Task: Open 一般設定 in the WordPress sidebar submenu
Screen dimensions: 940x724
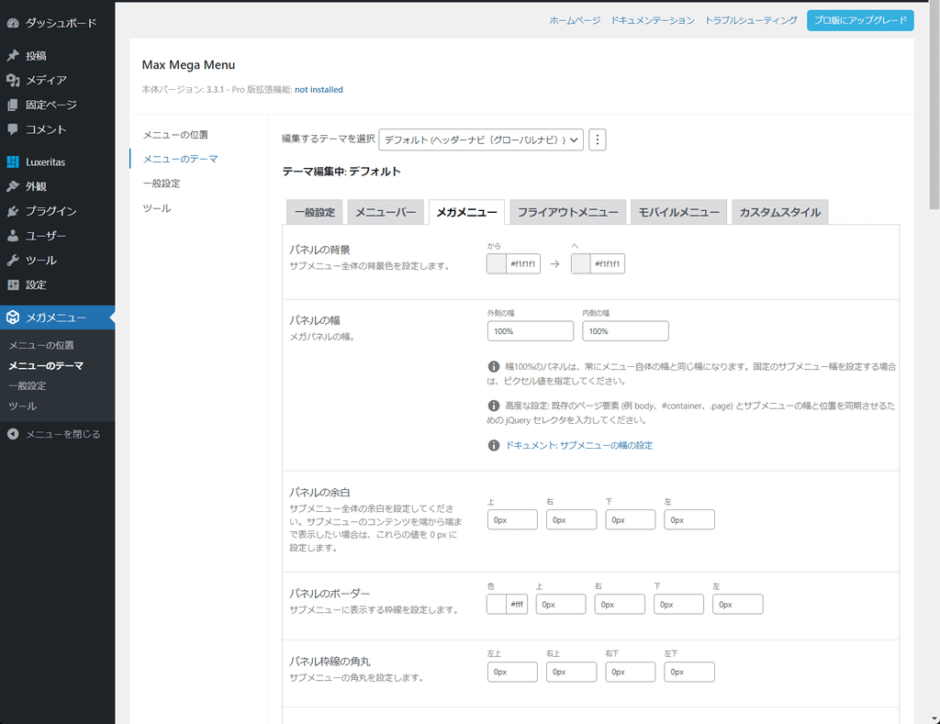Action: pos(27,386)
